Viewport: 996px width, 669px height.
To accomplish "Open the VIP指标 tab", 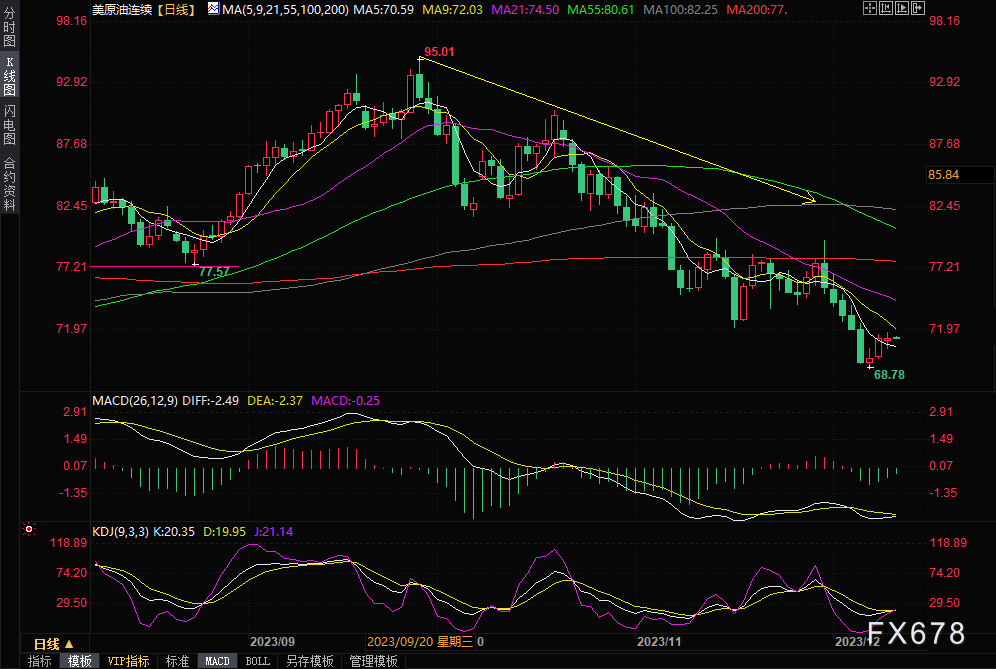I will pos(128,661).
